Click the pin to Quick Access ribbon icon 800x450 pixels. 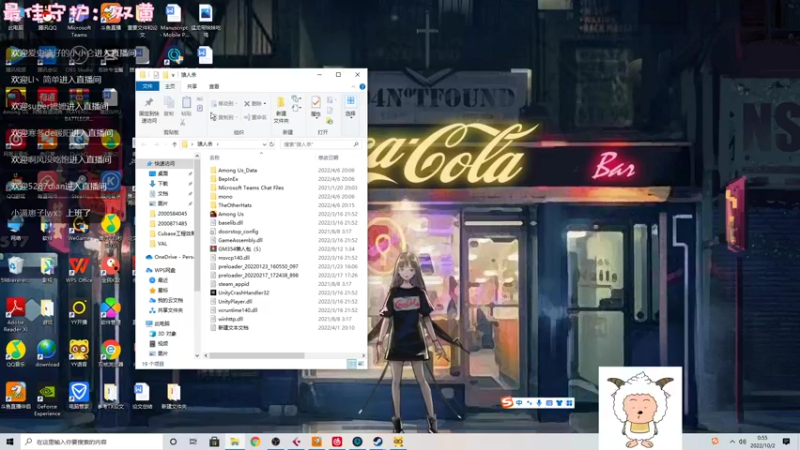pyautogui.click(x=148, y=103)
